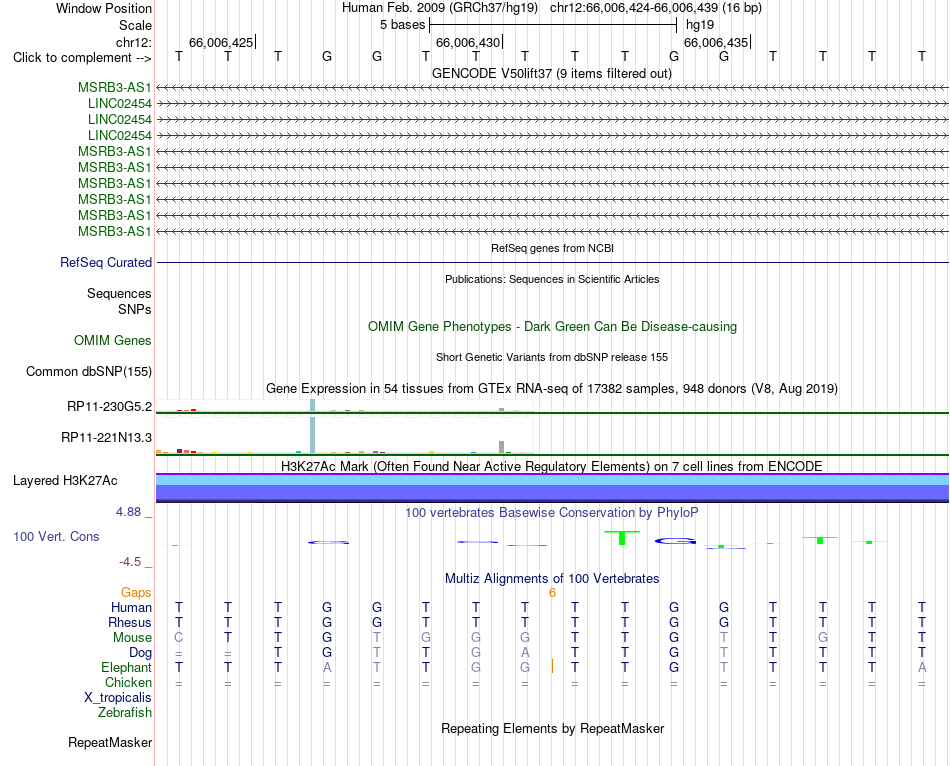Click position label 66,006,425
Image resolution: width=950 pixels, height=766 pixels.
coord(221,42)
